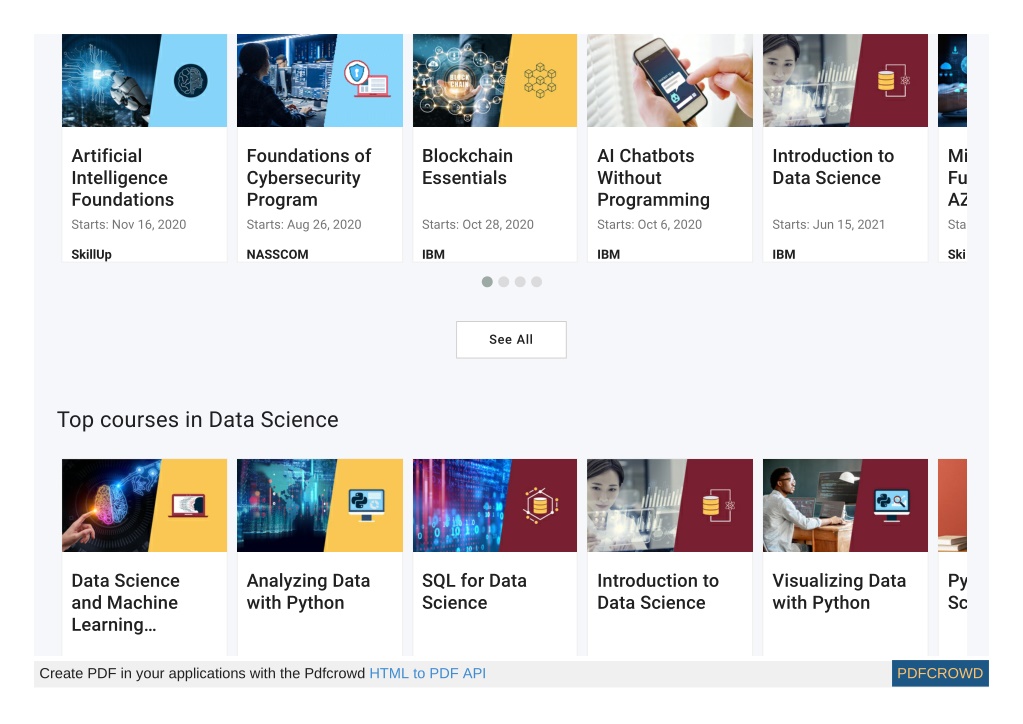Open Blockchain Essentials course image
Viewport: 1023px width, 724px height.
495,80
